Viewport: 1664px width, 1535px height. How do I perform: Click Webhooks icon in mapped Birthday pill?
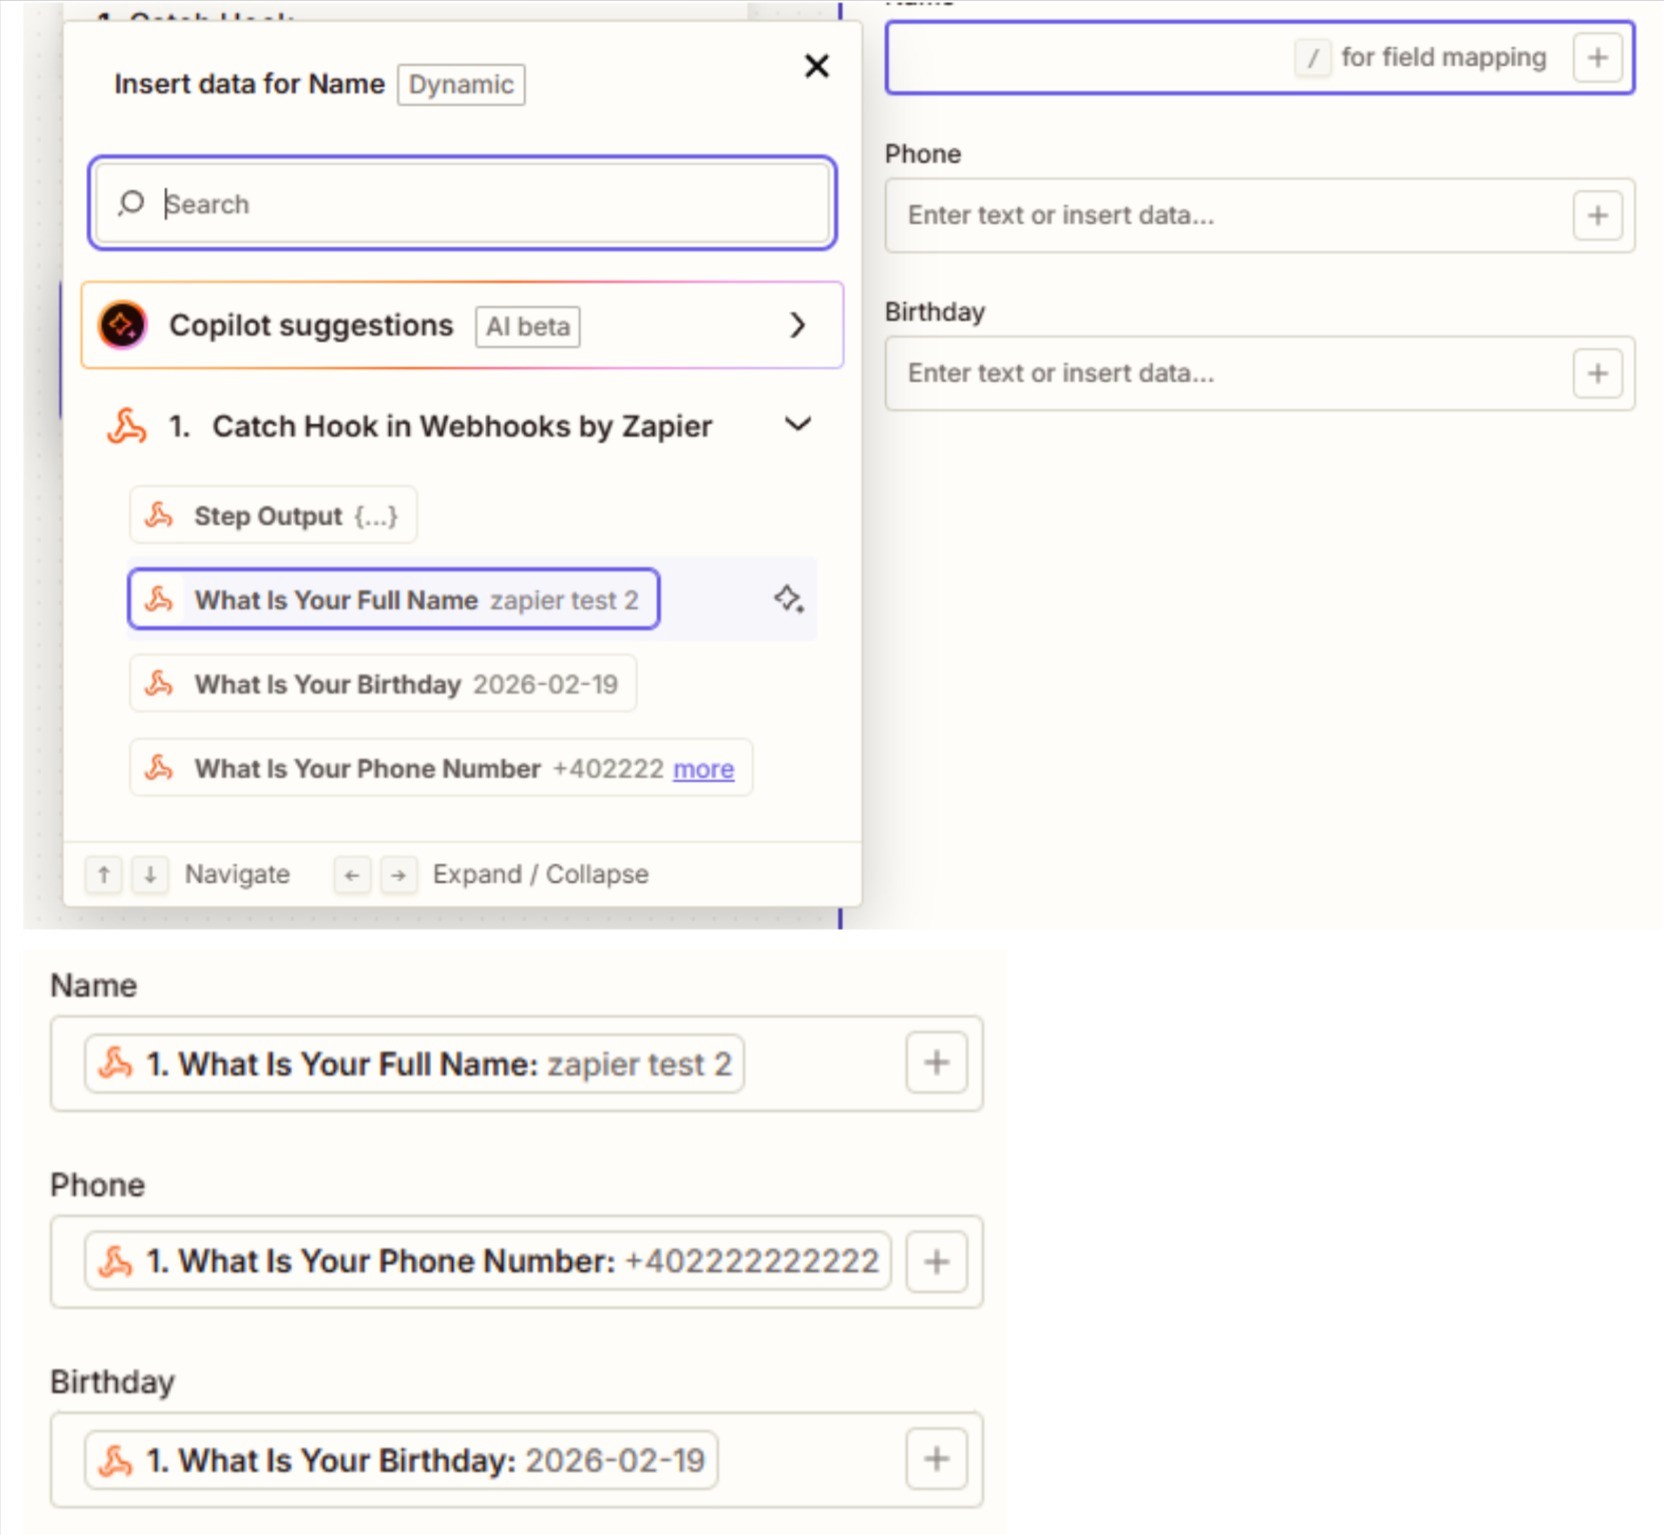(x=116, y=1461)
